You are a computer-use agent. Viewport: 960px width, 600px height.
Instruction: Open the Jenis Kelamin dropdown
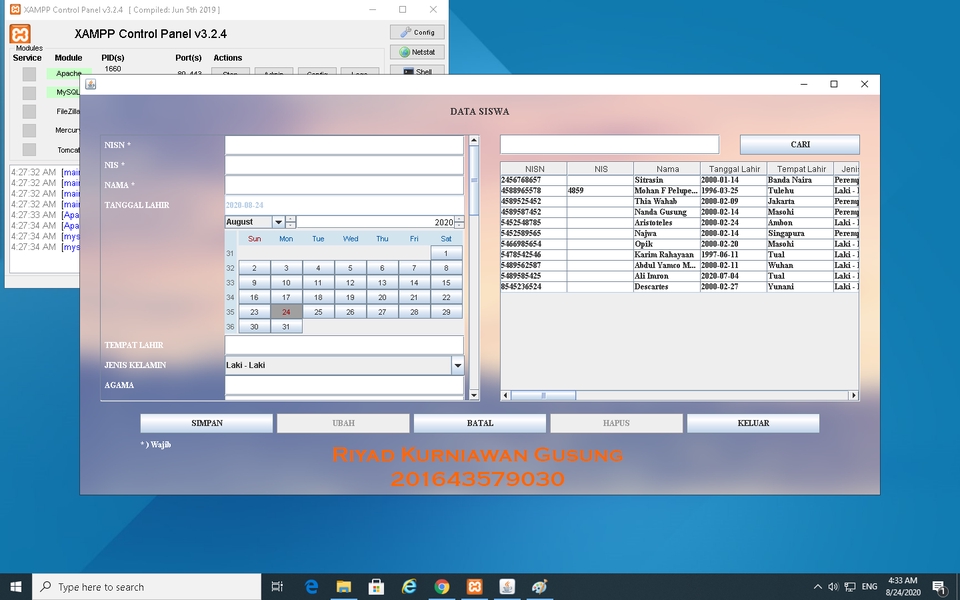[457, 364]
